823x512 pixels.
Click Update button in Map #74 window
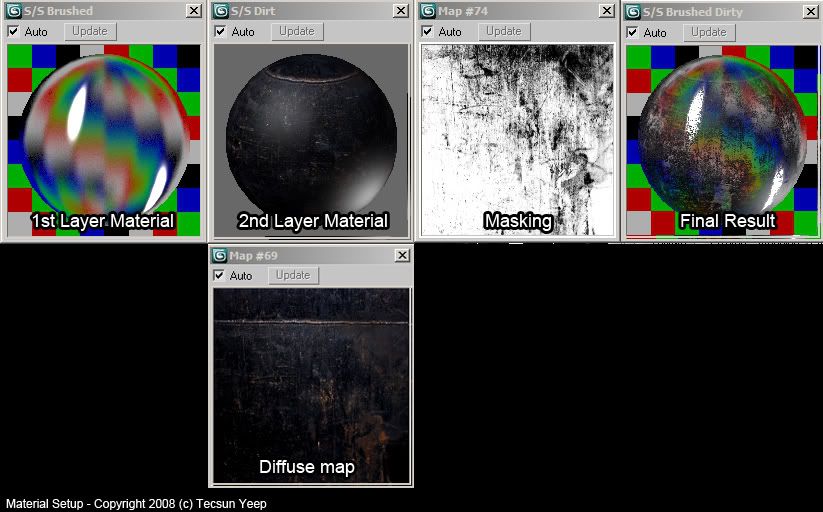click(503, 31)
